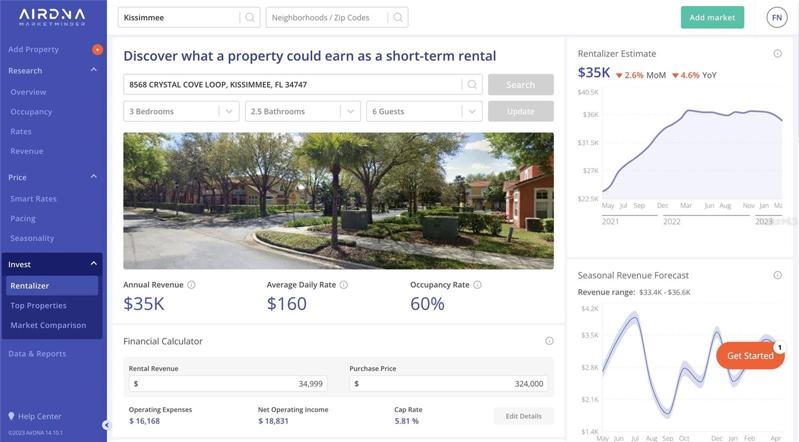Click the Edit Details button
Image resolution: width=799 pixels, height=442 pixels.
click(523, 416)
